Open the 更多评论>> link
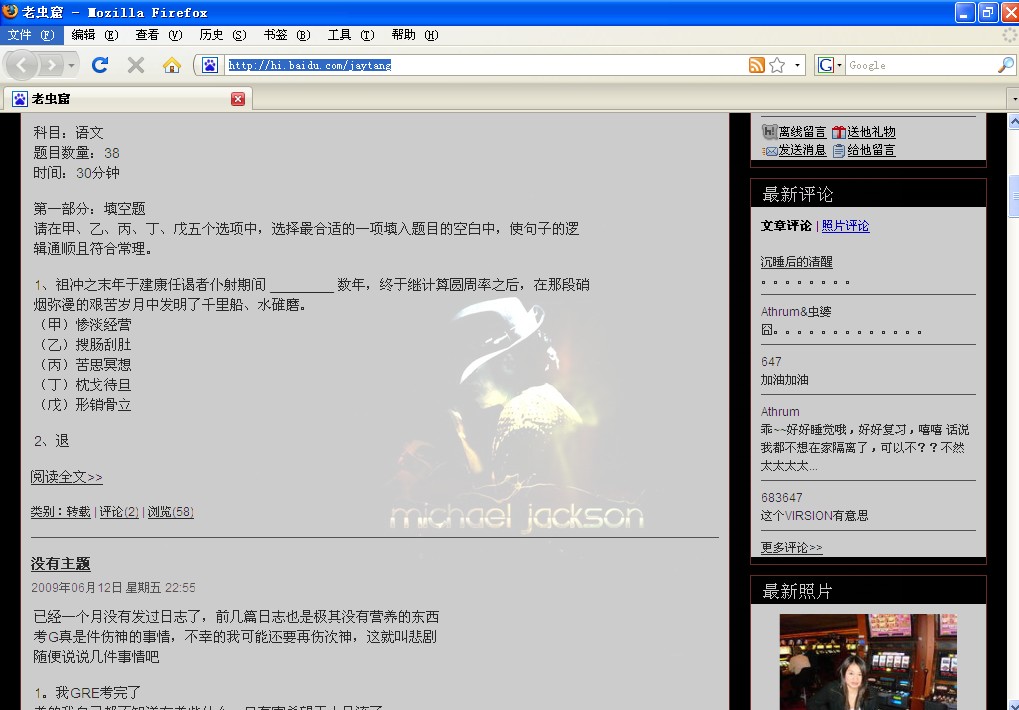The height and width of the screenshot is (710, 1019). (x=791, y=548)
